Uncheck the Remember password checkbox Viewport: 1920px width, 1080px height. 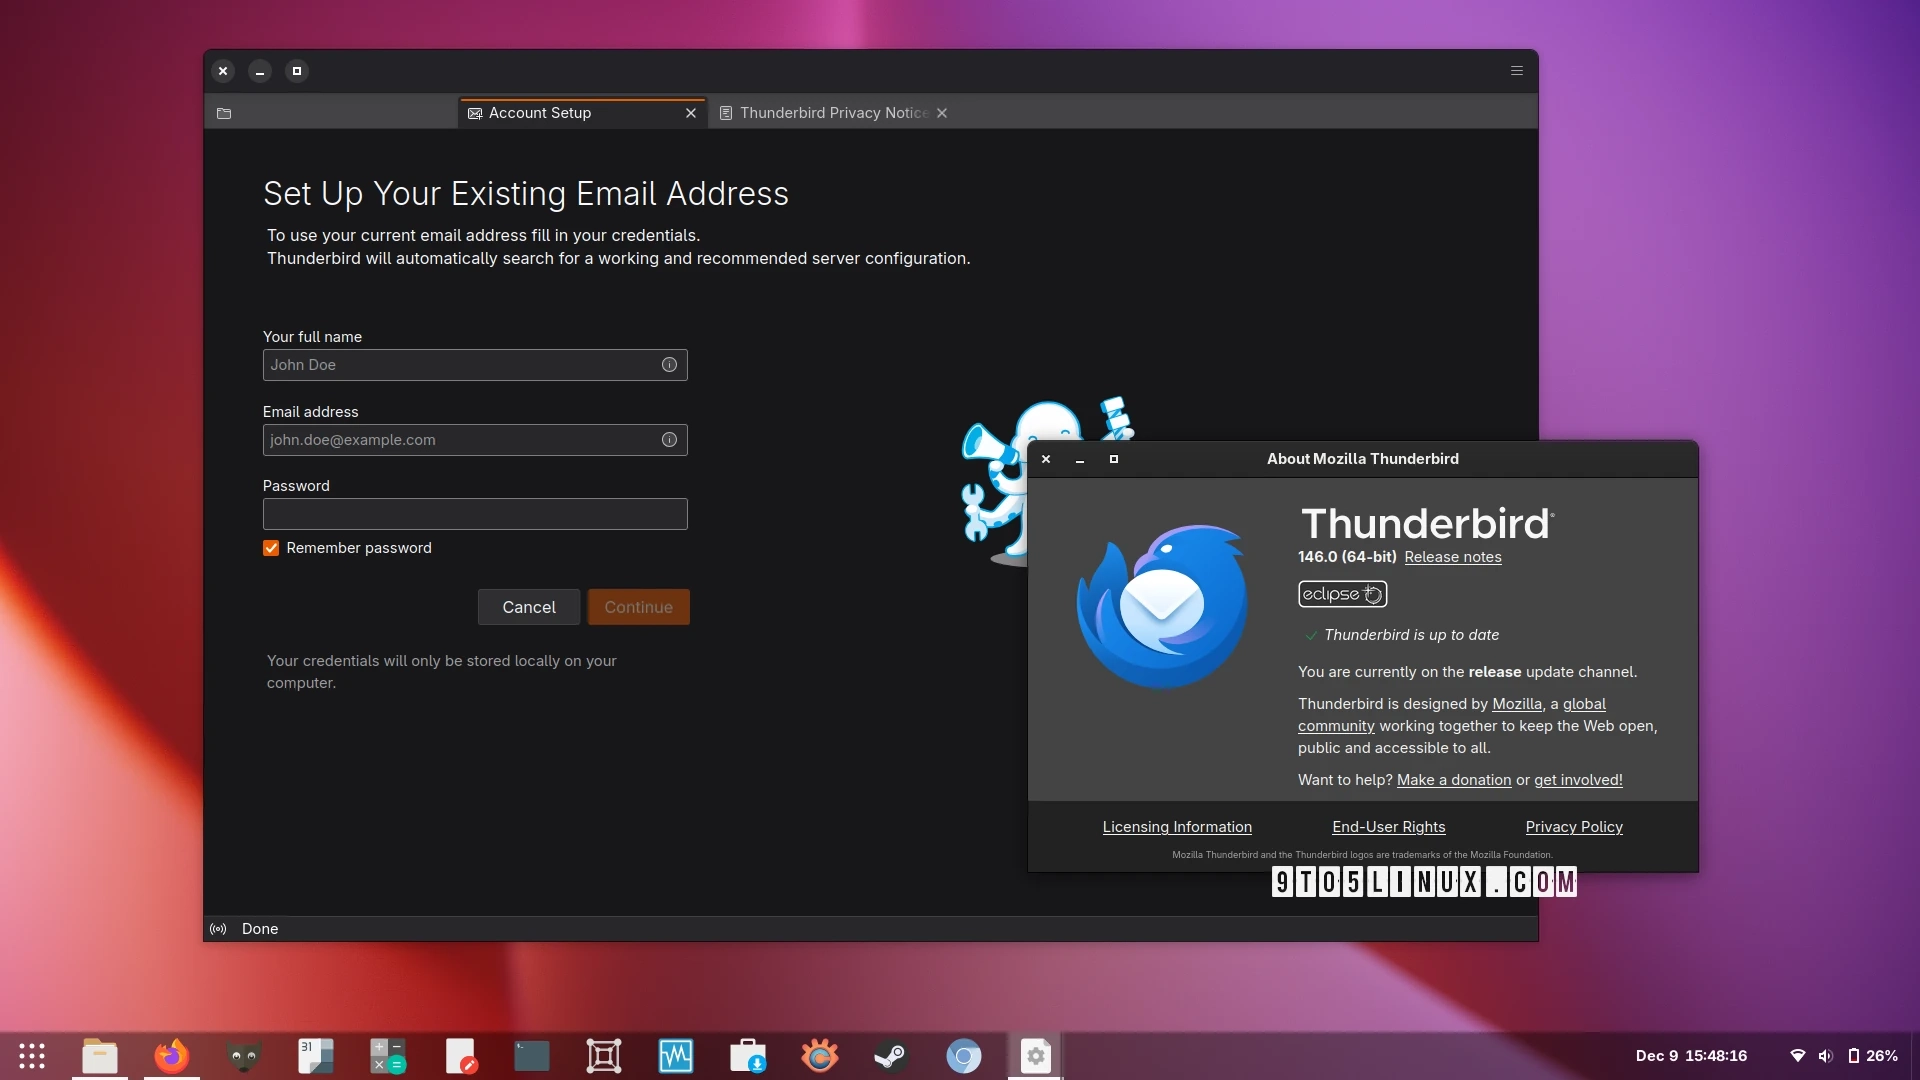[x=270, y=548]
